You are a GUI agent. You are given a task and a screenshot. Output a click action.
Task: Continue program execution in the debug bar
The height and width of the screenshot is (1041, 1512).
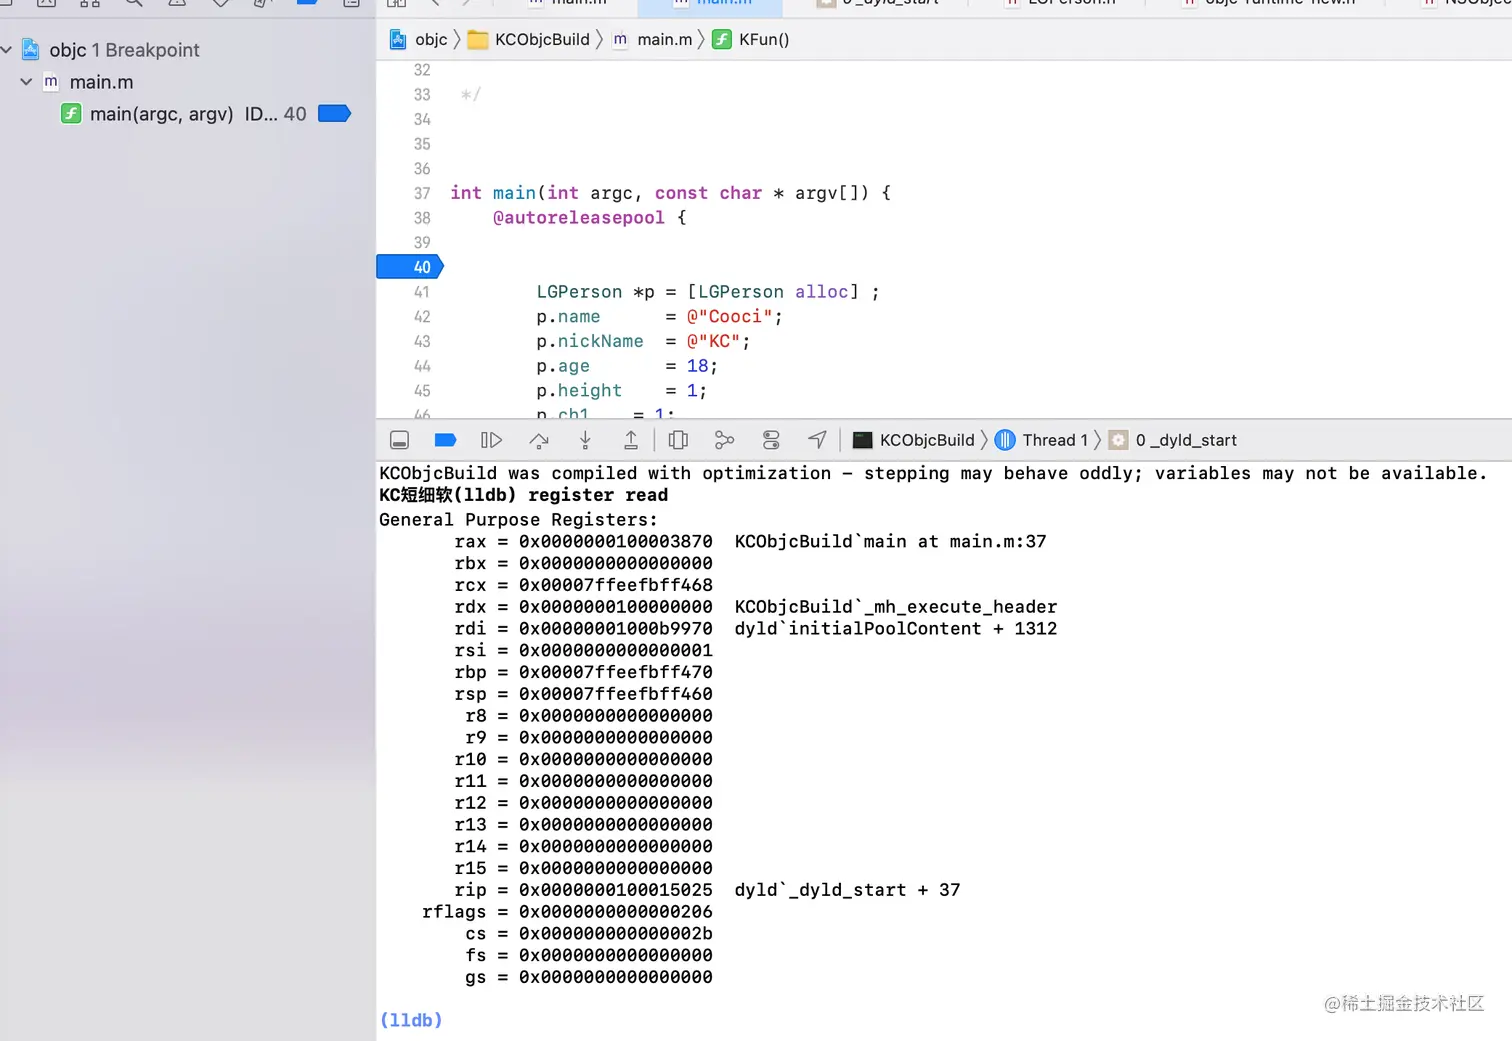point(491,440)
